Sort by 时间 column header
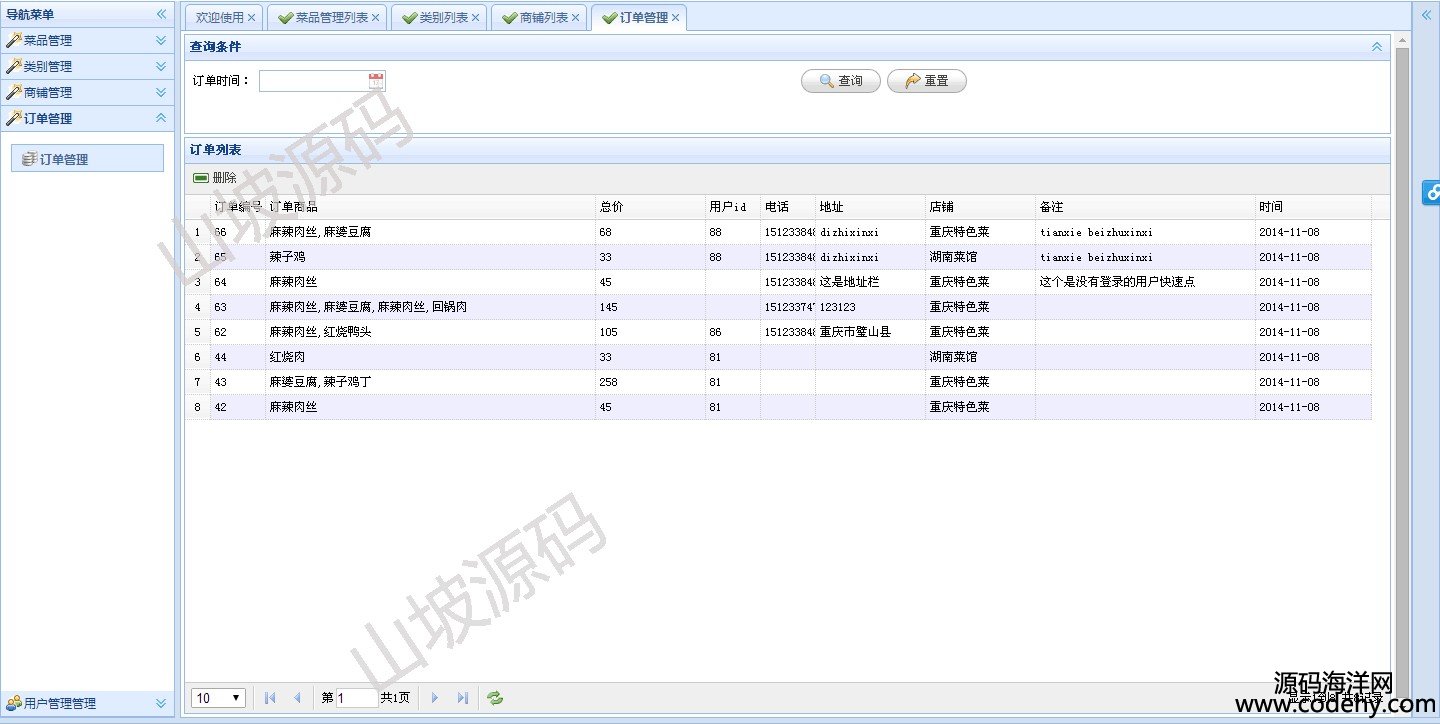 click(1313, 207)
